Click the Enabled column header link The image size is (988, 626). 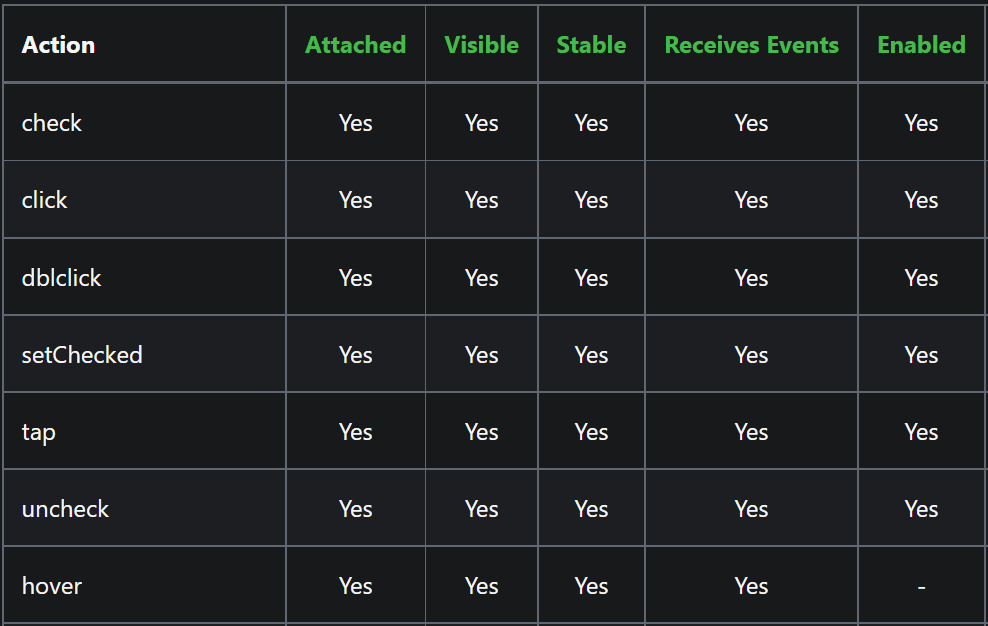[921, 45]
